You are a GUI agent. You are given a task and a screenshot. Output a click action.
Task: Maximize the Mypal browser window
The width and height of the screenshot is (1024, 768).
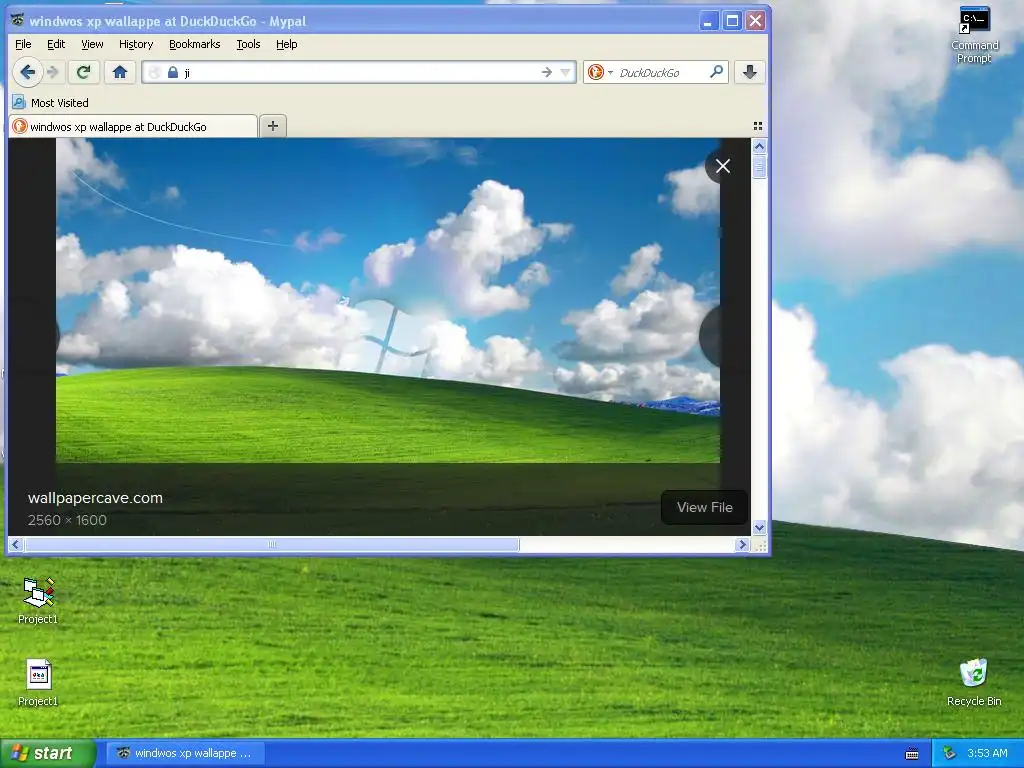click(x=732, y=21)
